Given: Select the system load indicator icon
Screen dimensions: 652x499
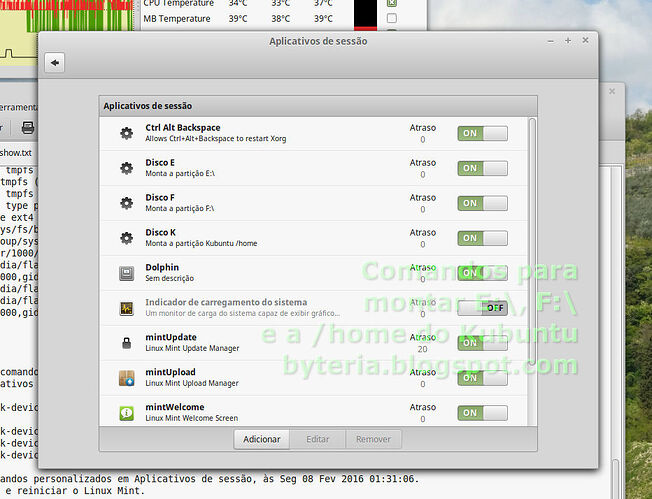Looking at the screenshot, I should point(126,308).
